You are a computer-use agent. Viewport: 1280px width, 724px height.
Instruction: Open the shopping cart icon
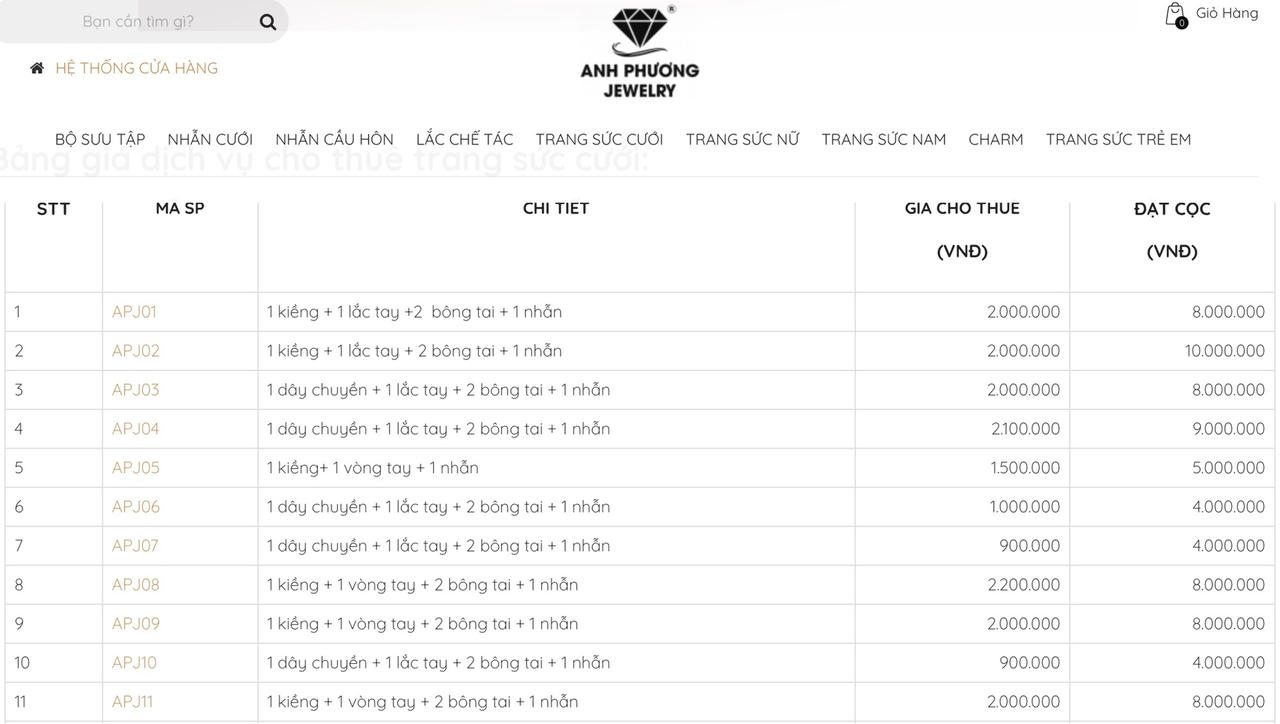pyautogui.click(x=1175, y=15)
